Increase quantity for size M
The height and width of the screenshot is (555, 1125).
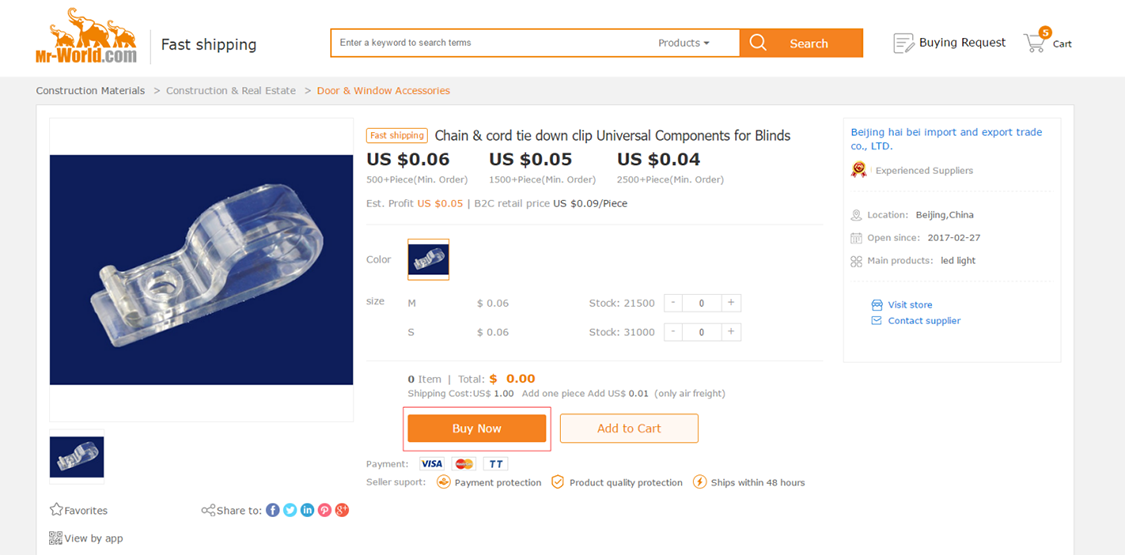pos(731,303)
